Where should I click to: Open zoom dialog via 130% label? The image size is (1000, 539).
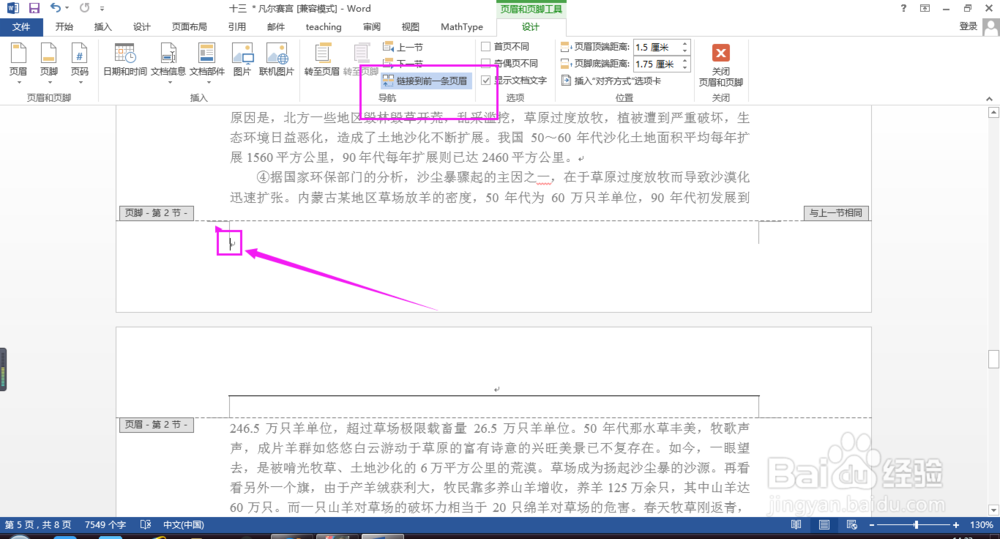(x=981, y=525)
